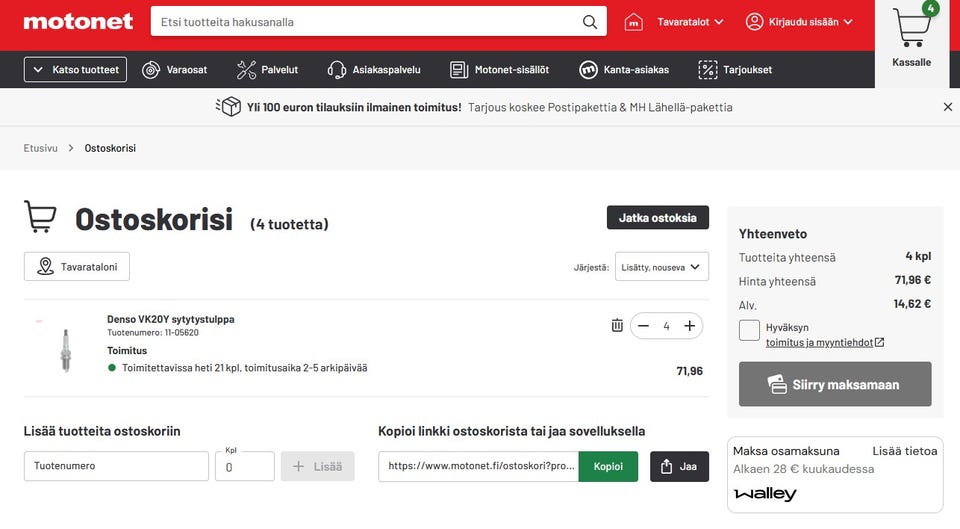Delete Denso VK20Y with trash icon

(x=617, y=326)
